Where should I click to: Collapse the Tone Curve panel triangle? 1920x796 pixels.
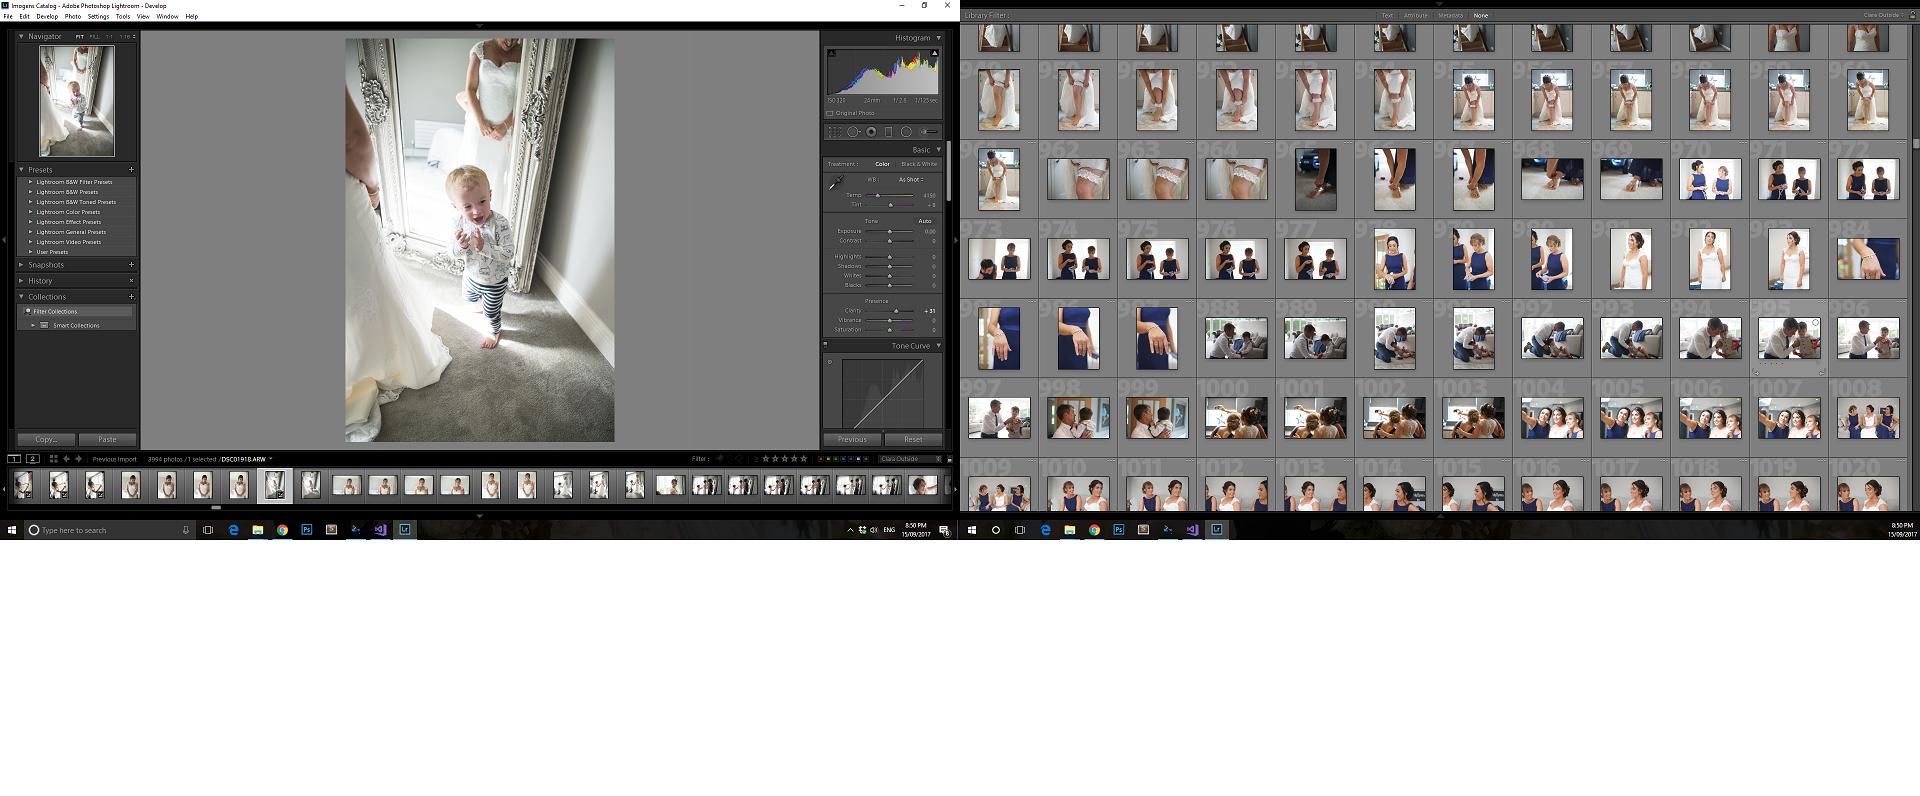pos(938,346)
